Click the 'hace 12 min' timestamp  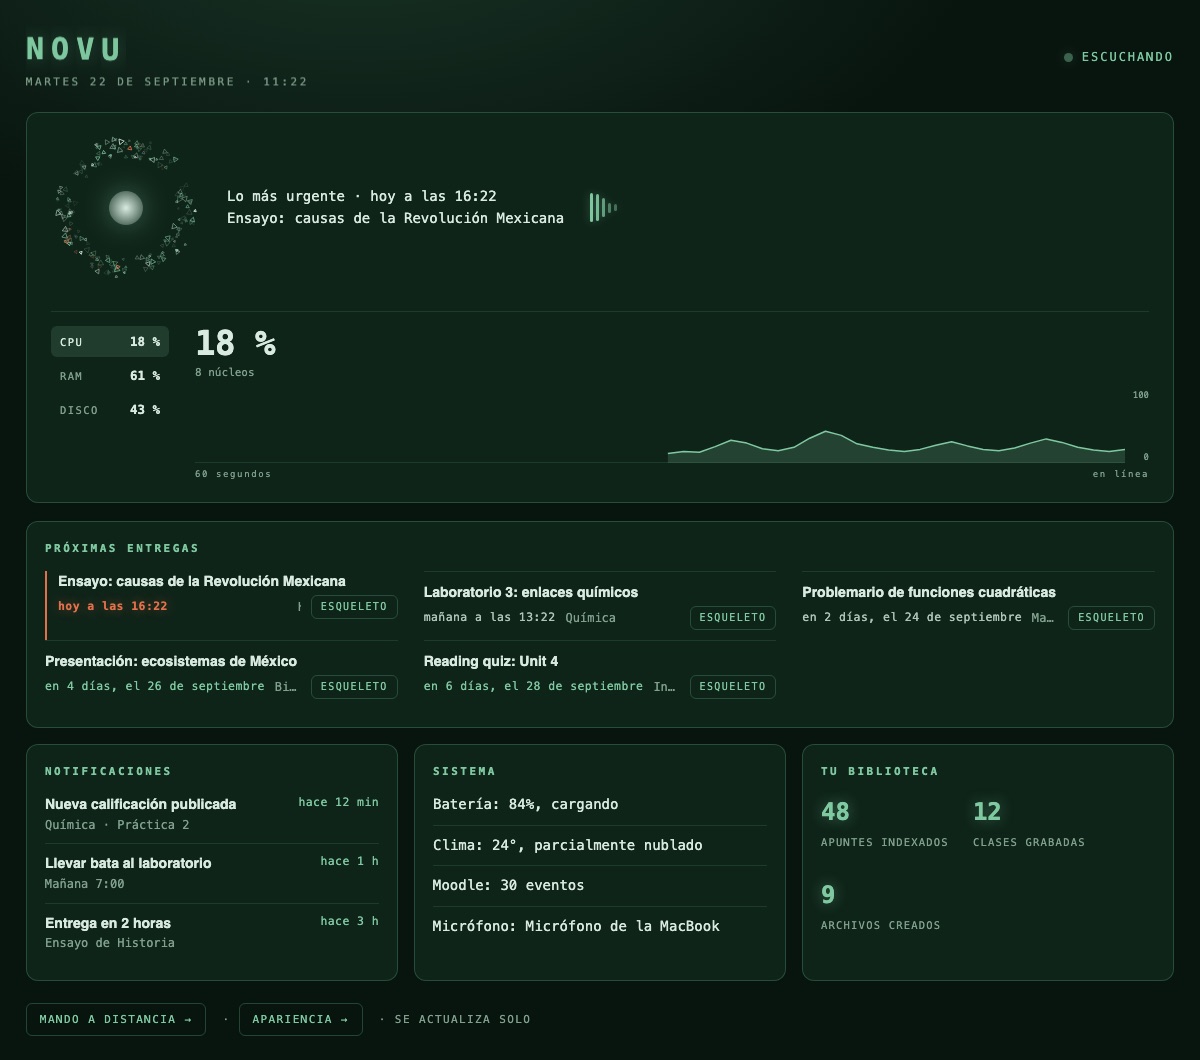[339, 802]
